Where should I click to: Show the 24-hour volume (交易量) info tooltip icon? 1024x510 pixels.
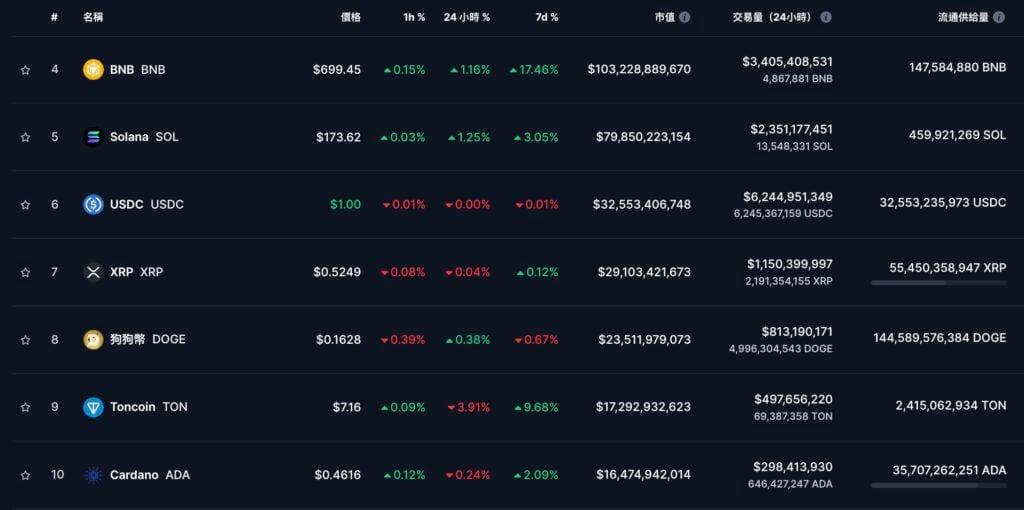pos(826,17)
